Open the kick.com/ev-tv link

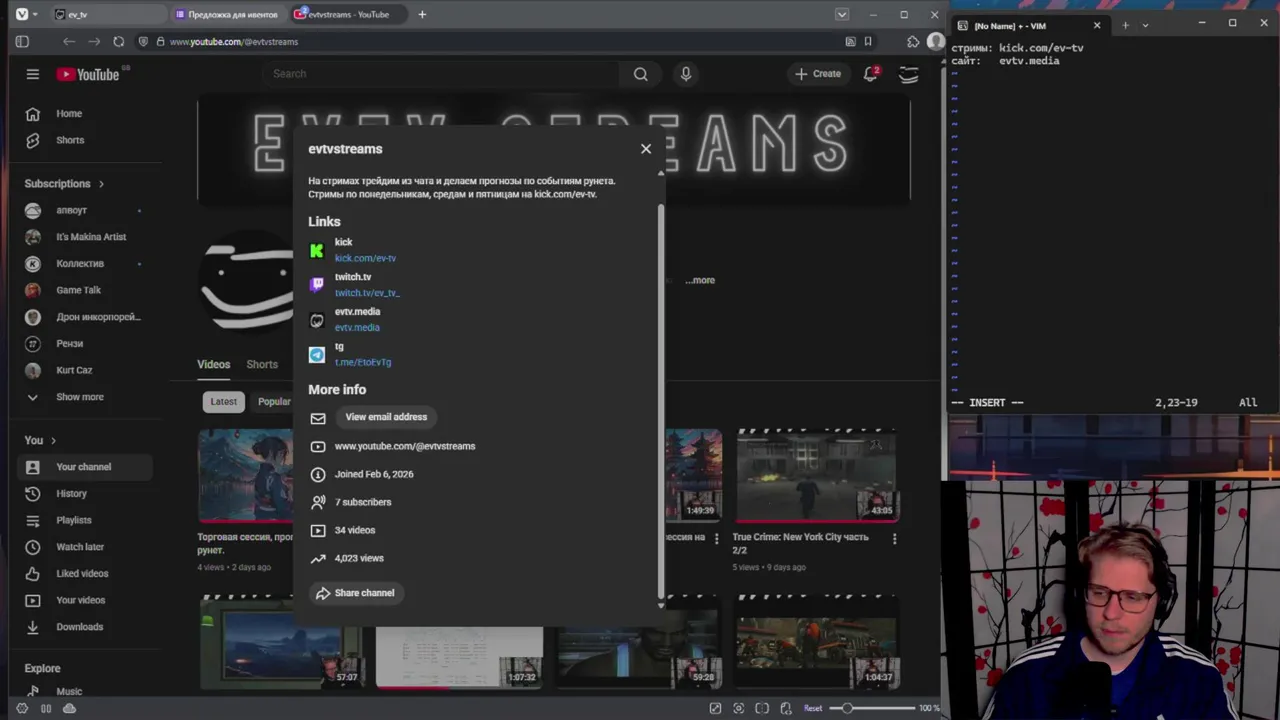click(365, 258)
